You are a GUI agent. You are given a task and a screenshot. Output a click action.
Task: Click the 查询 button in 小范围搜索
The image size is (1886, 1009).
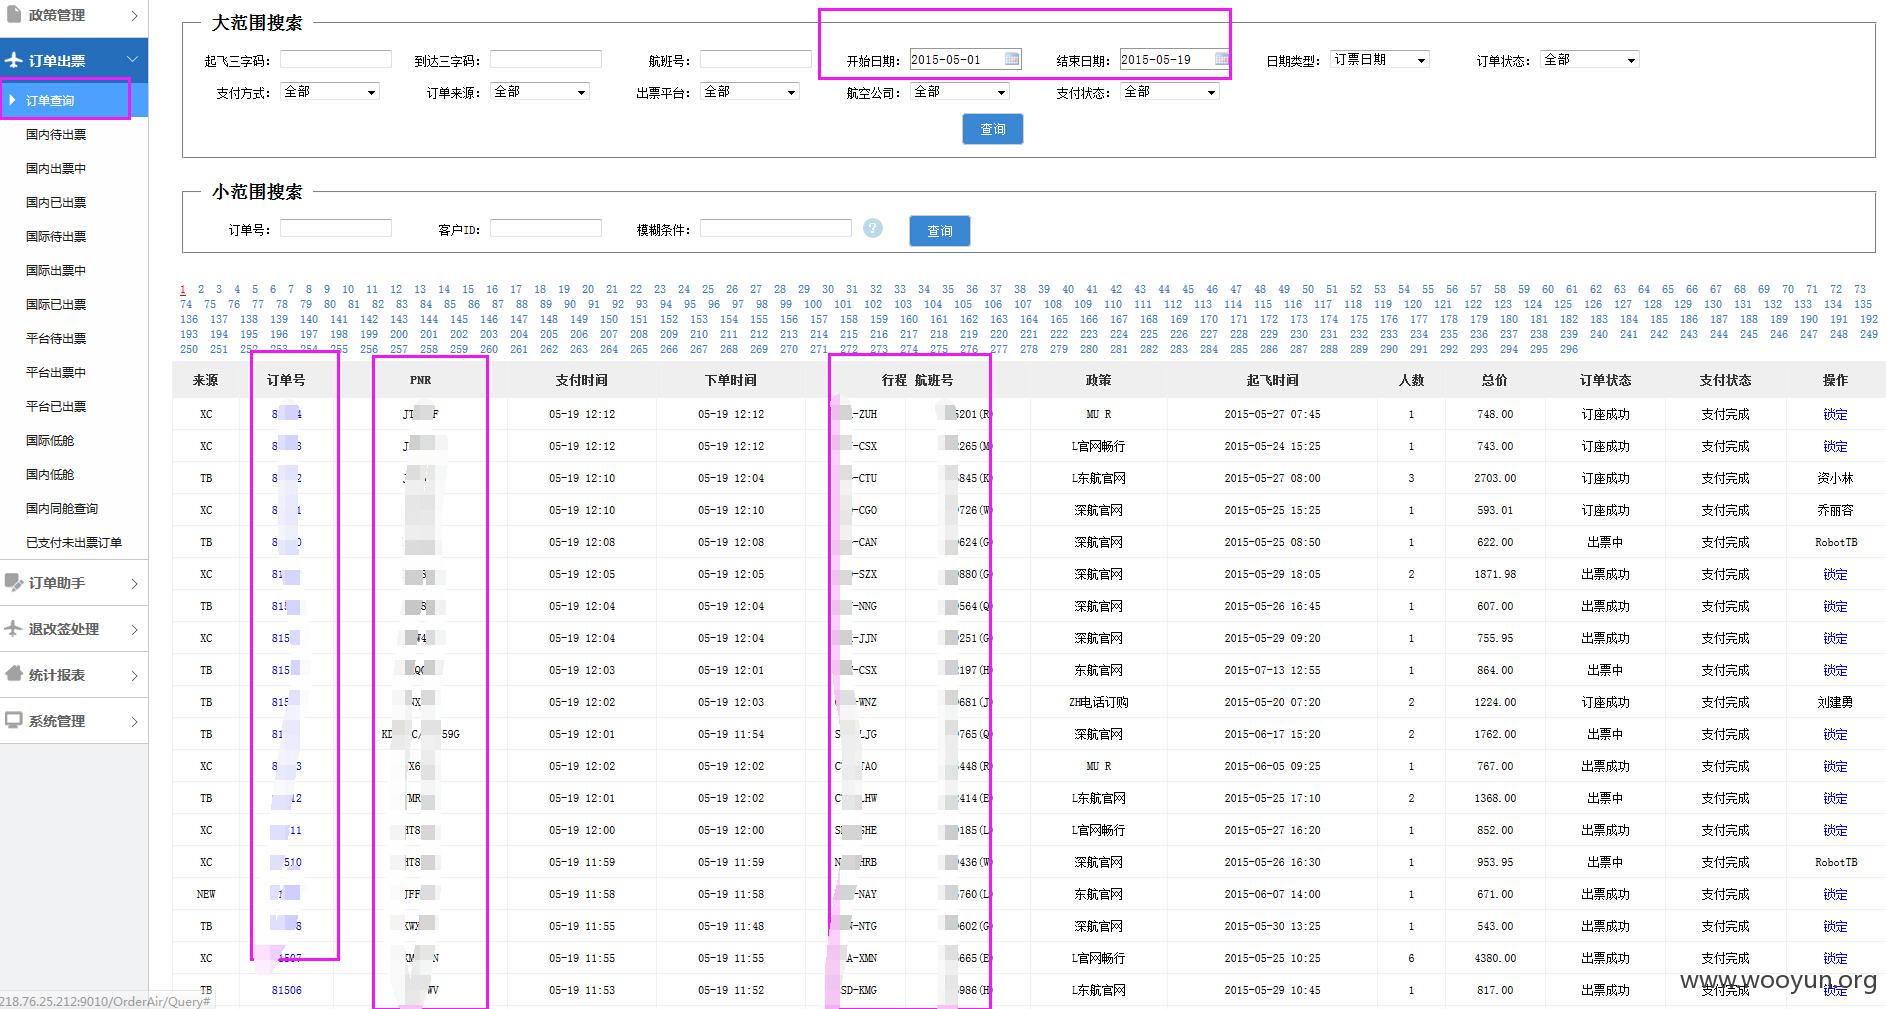[x=939, y=231]
